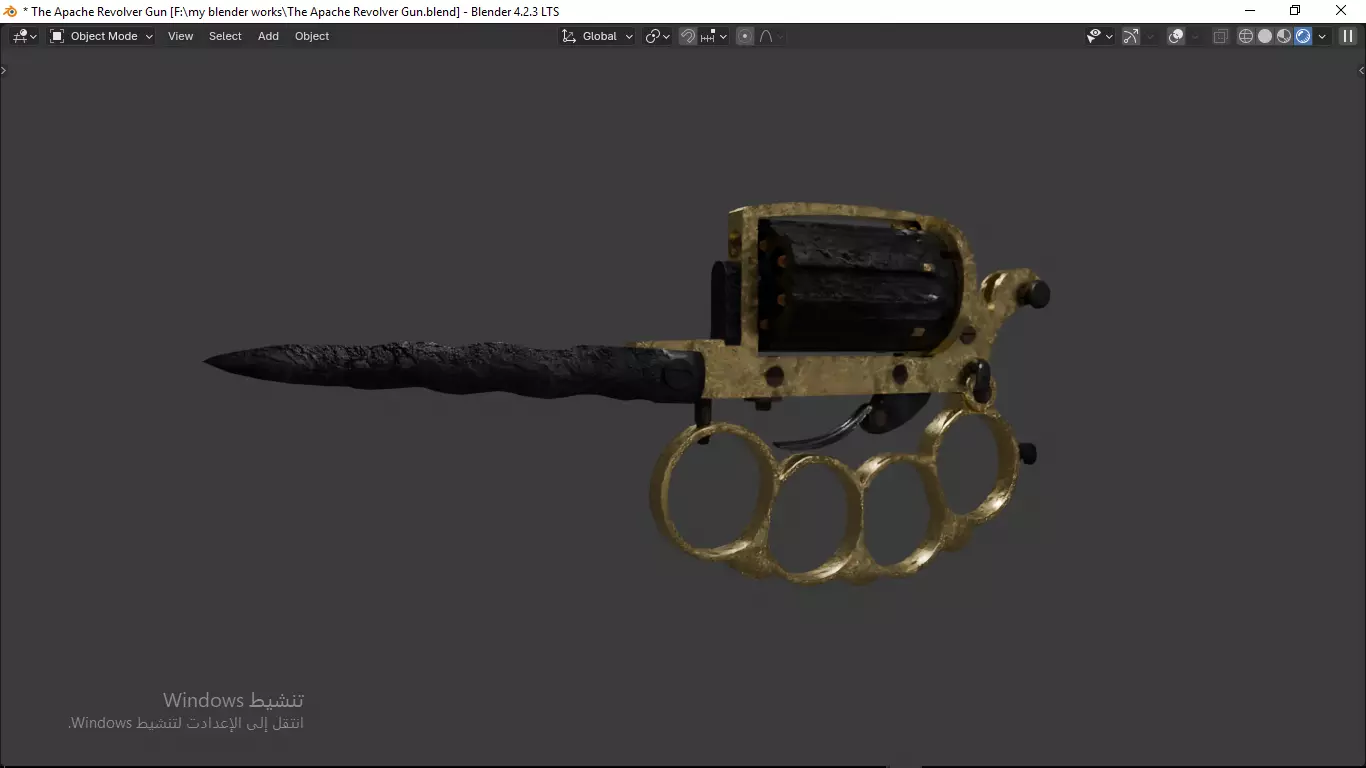Switch to wireframe viewport shading
Screen dimensions: 1366x768
click(x=1246, y=36)
